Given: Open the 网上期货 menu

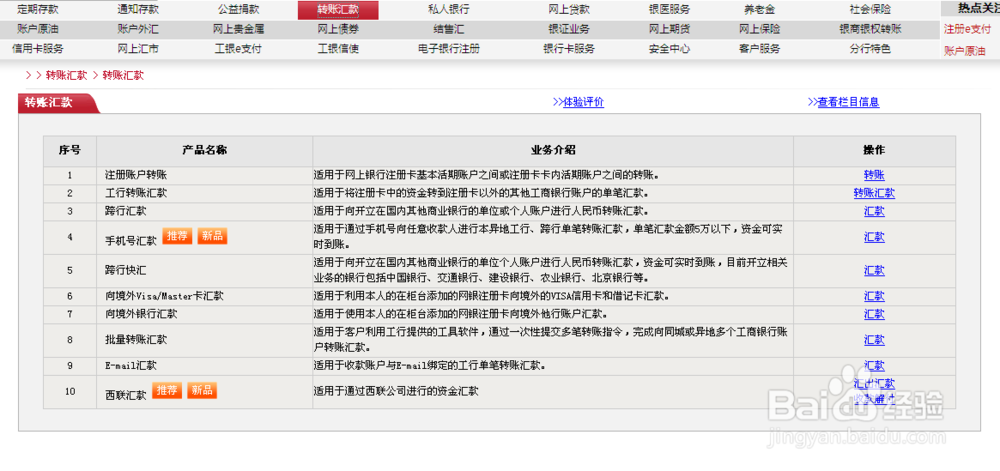Looking at the screenshot, I should click(x=669, y=29).
